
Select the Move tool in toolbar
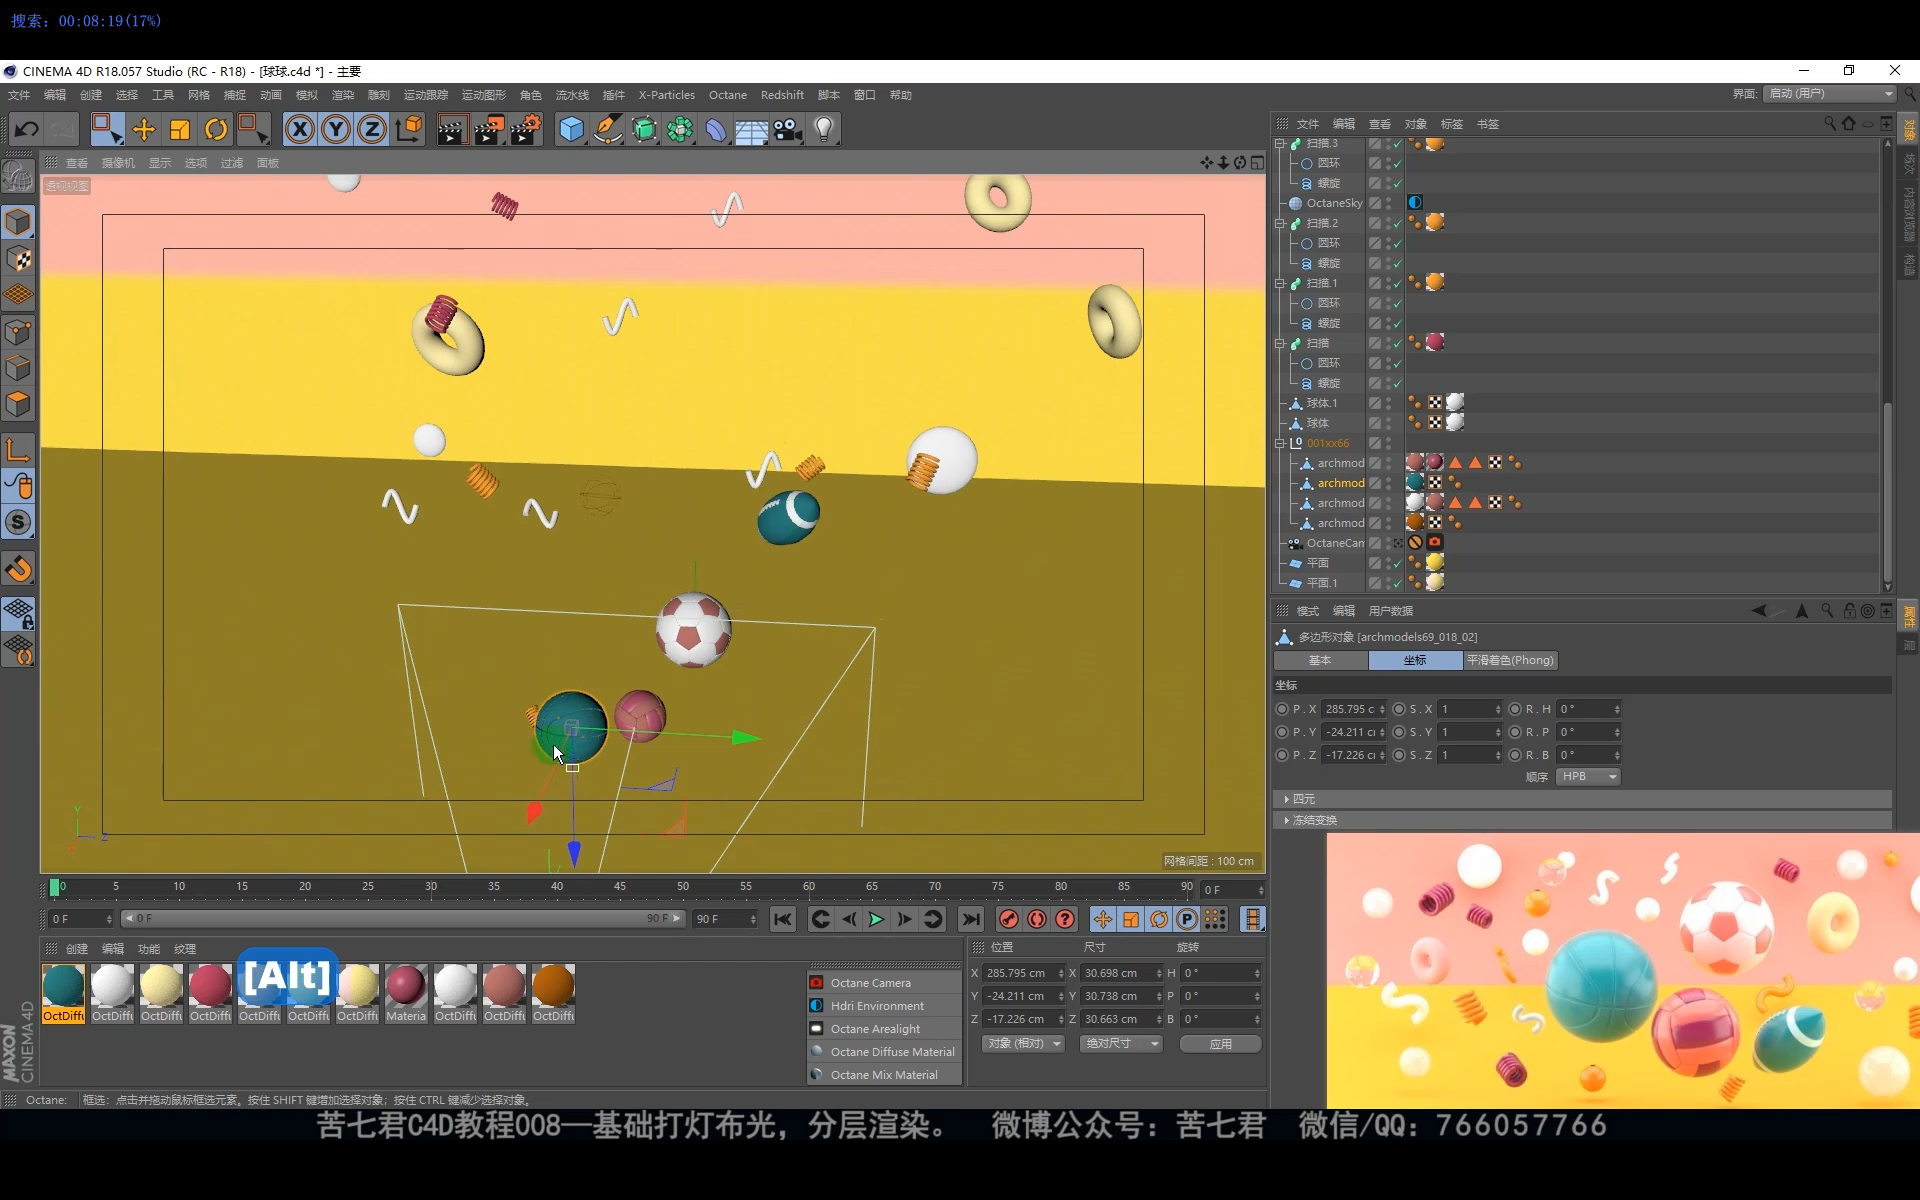pos(143,129)
